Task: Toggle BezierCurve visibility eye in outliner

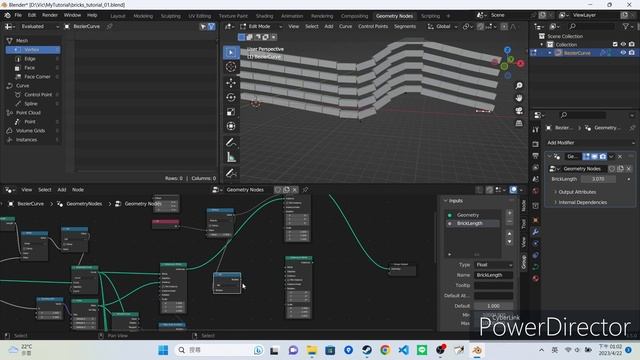Action: click(623, 53)
